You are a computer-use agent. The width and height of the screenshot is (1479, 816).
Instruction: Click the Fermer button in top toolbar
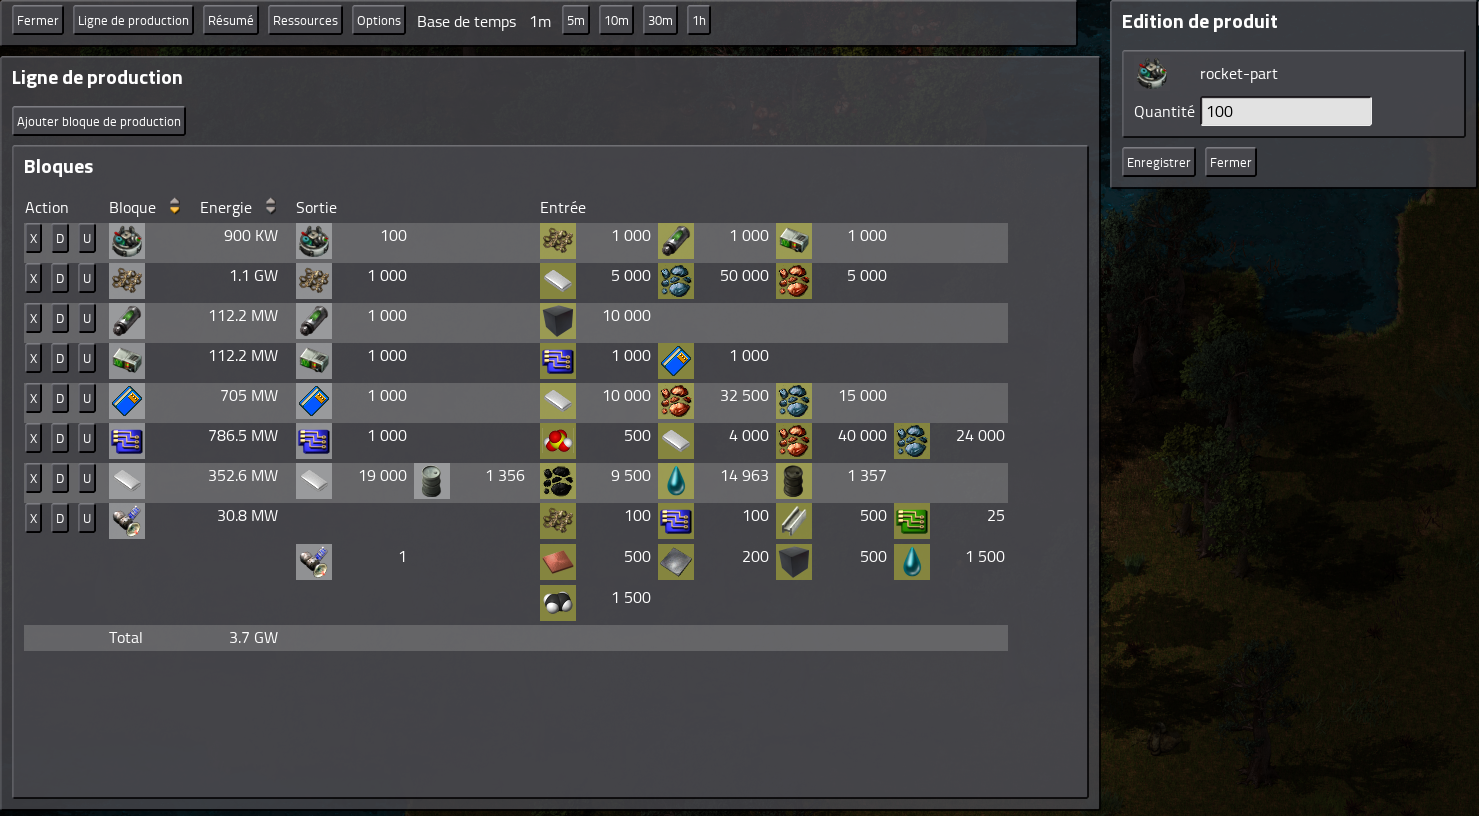[x=38, y=21]
